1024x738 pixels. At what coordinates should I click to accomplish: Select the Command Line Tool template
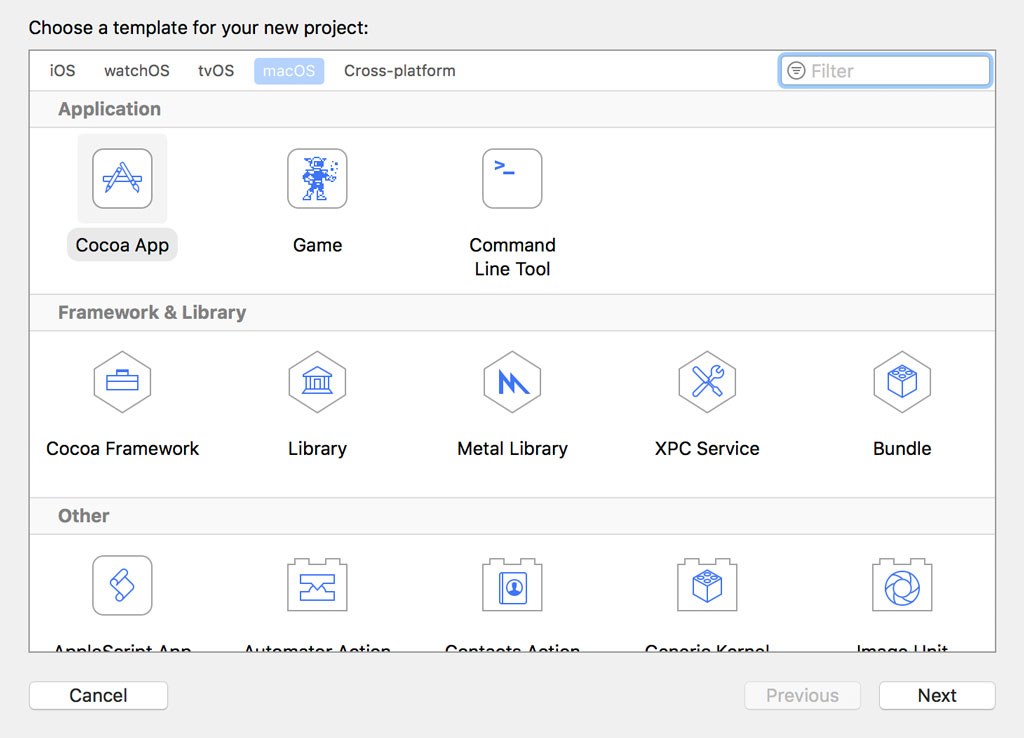[512, 179]
